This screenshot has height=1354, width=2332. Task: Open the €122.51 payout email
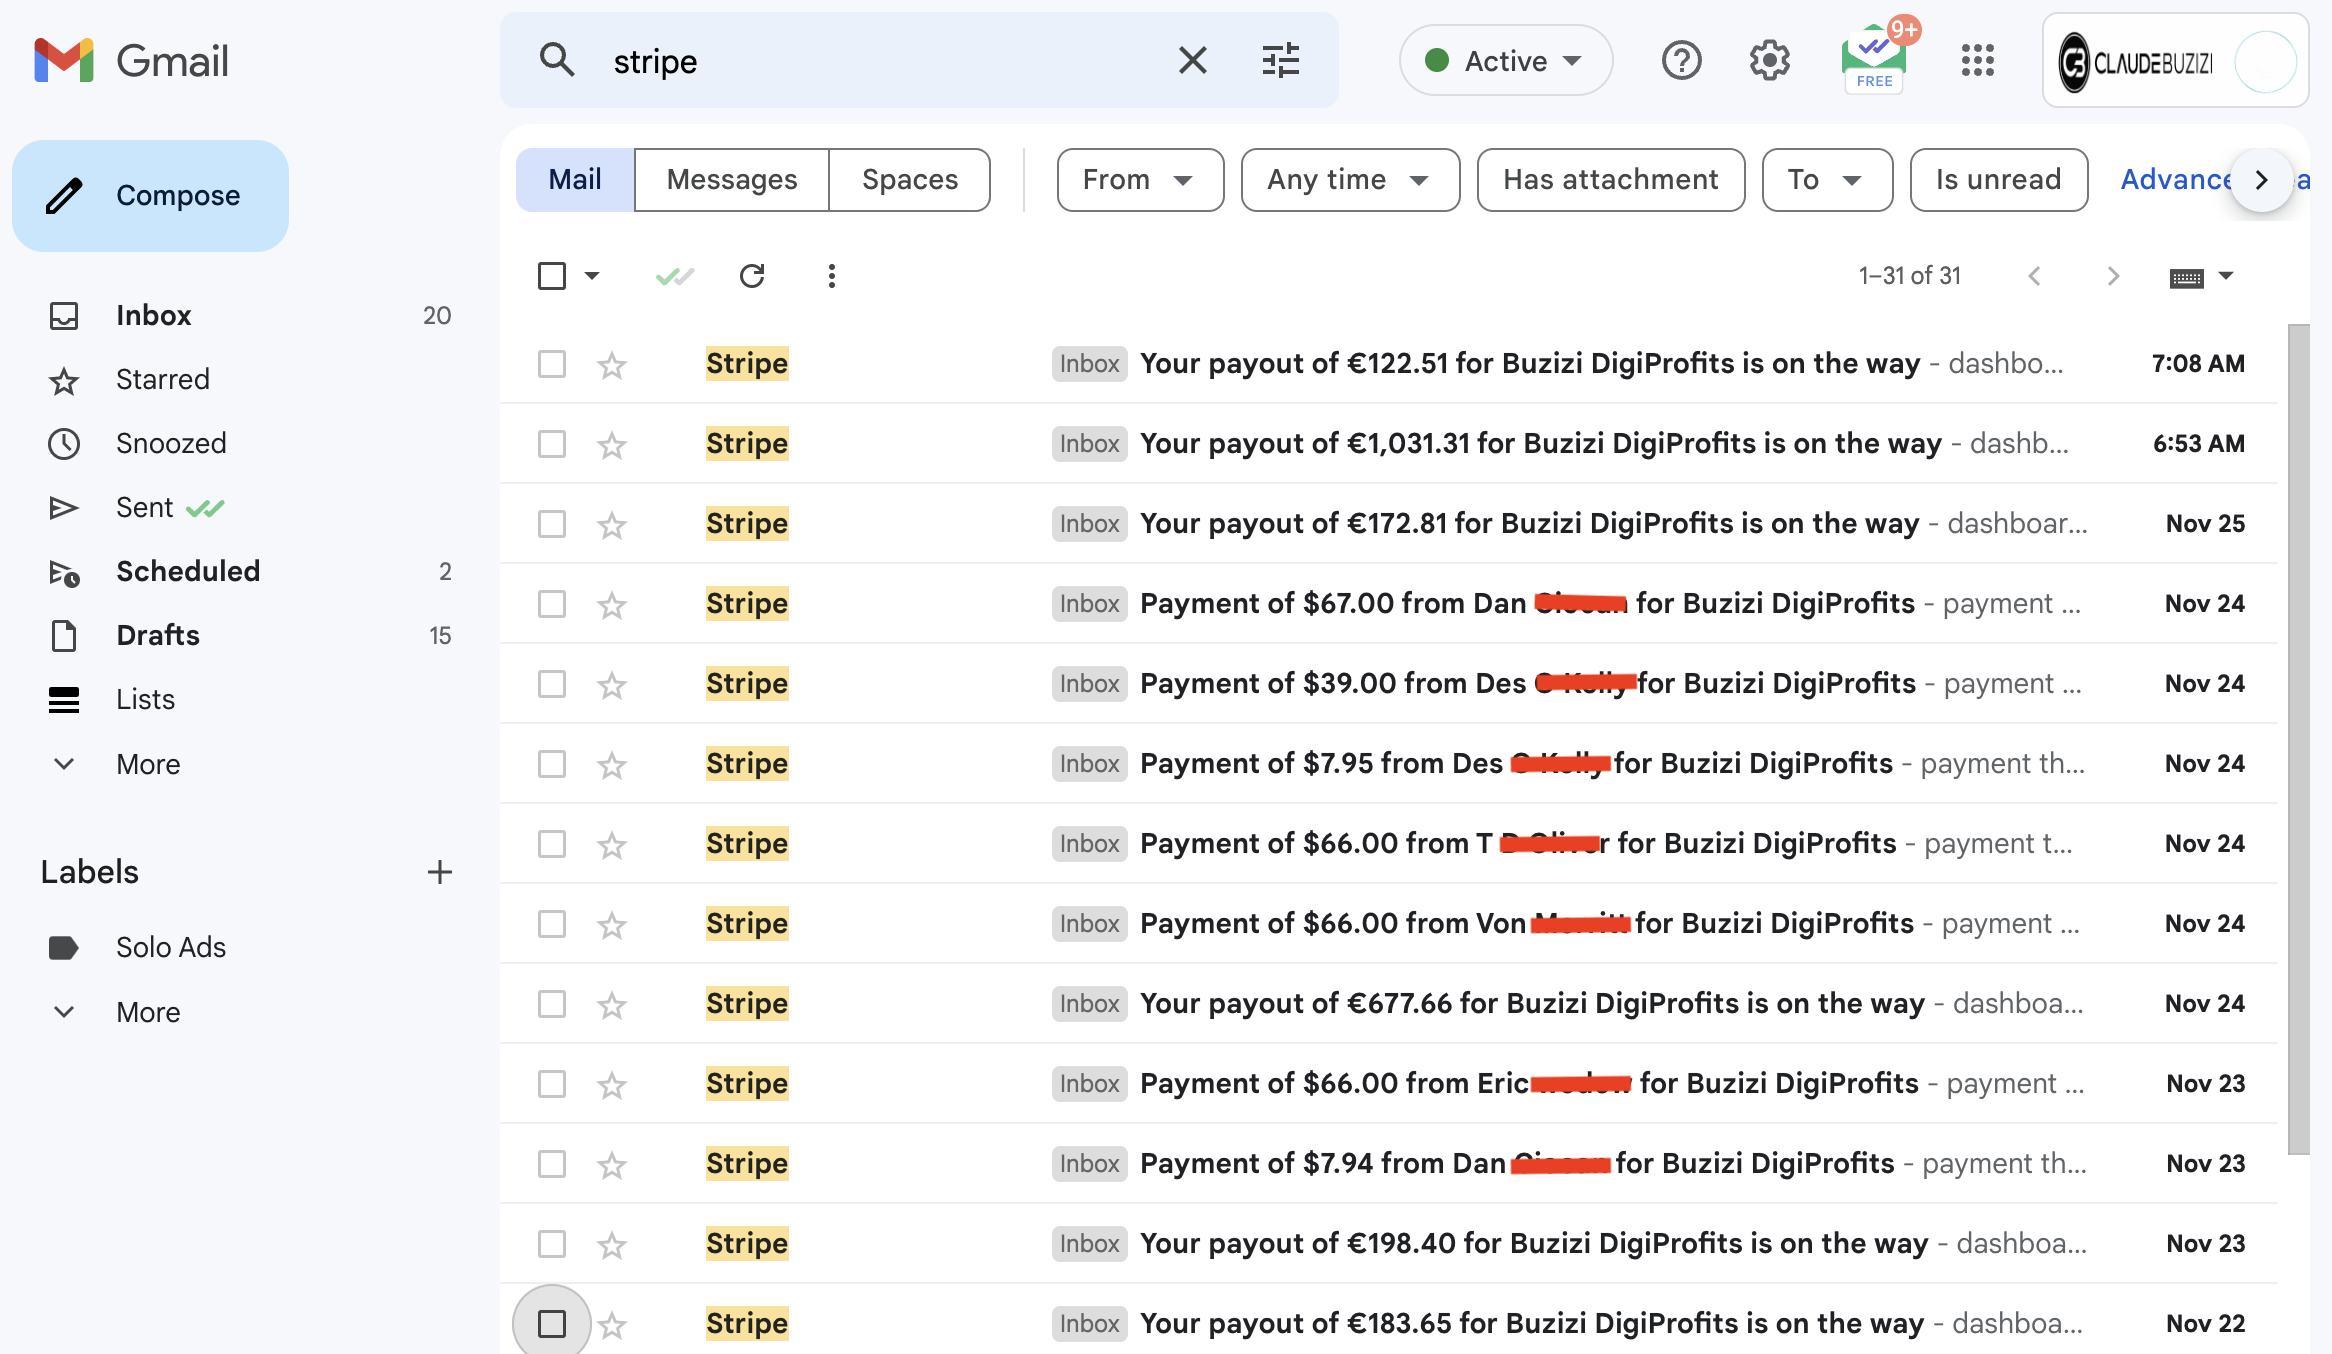coord(1389,364)
